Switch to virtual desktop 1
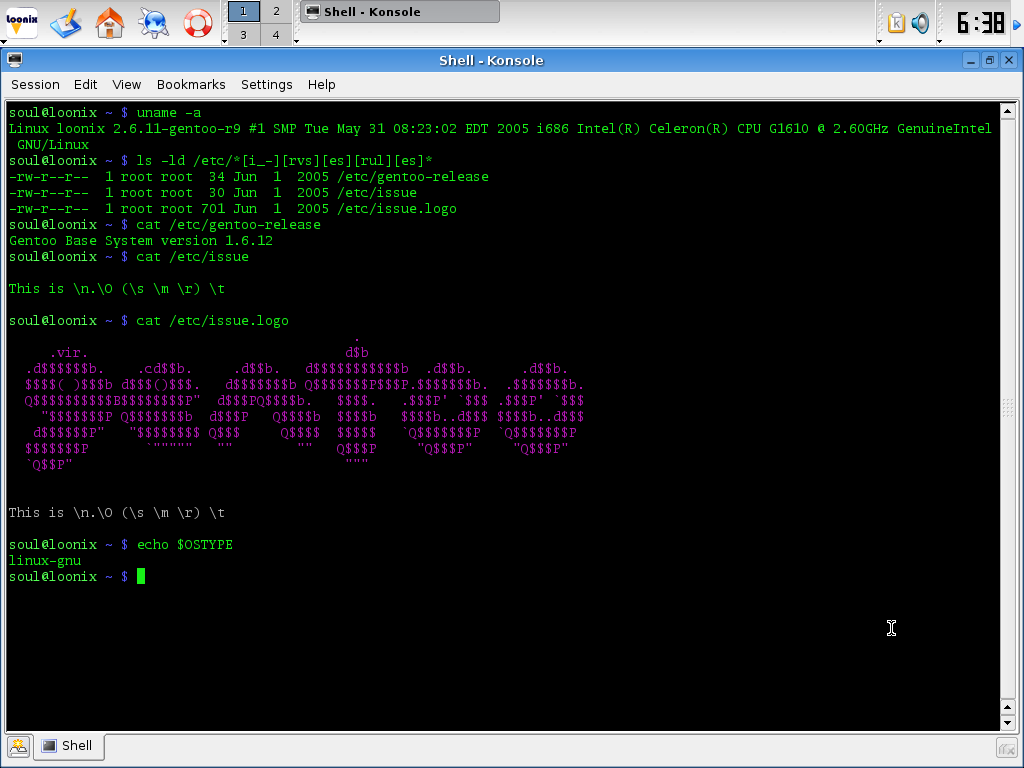 pyautogui.click(x=244, y=11)
